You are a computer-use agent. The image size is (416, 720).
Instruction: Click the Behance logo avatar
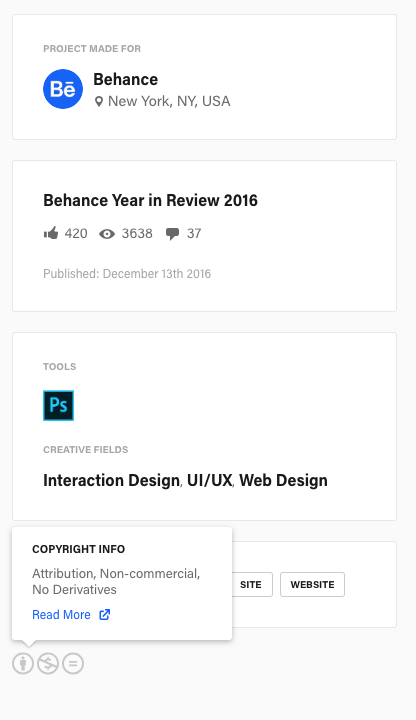(x=63, y=89)
